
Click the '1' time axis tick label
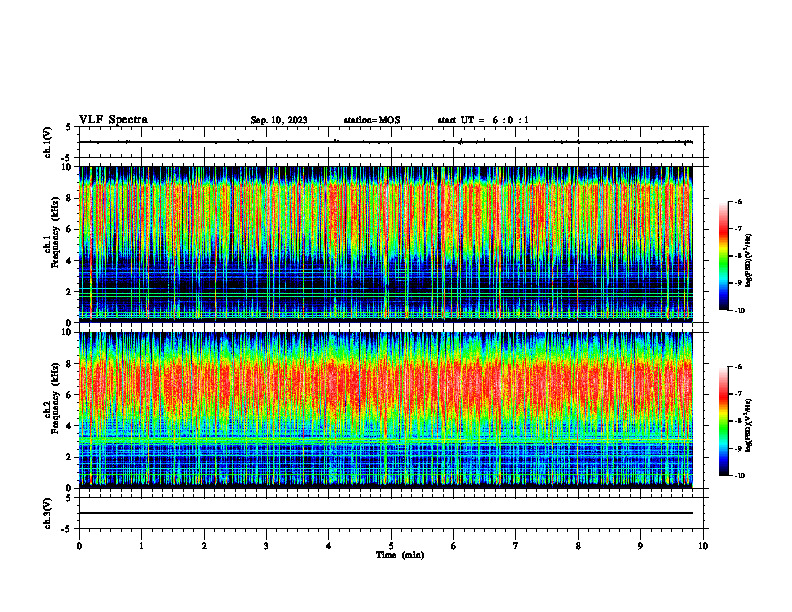coord(141,546)
